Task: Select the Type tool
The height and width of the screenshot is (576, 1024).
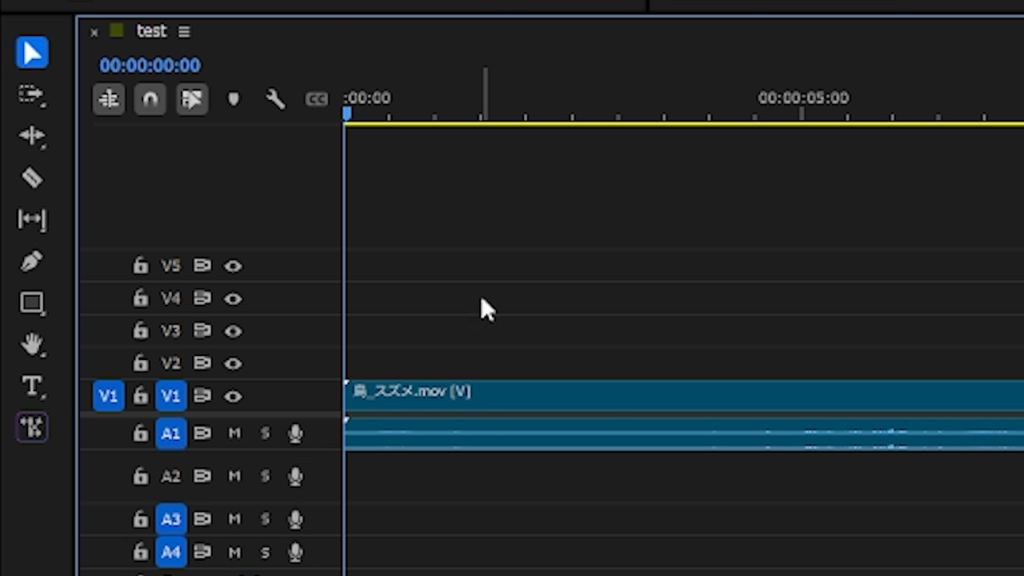Action: (32, 387)
